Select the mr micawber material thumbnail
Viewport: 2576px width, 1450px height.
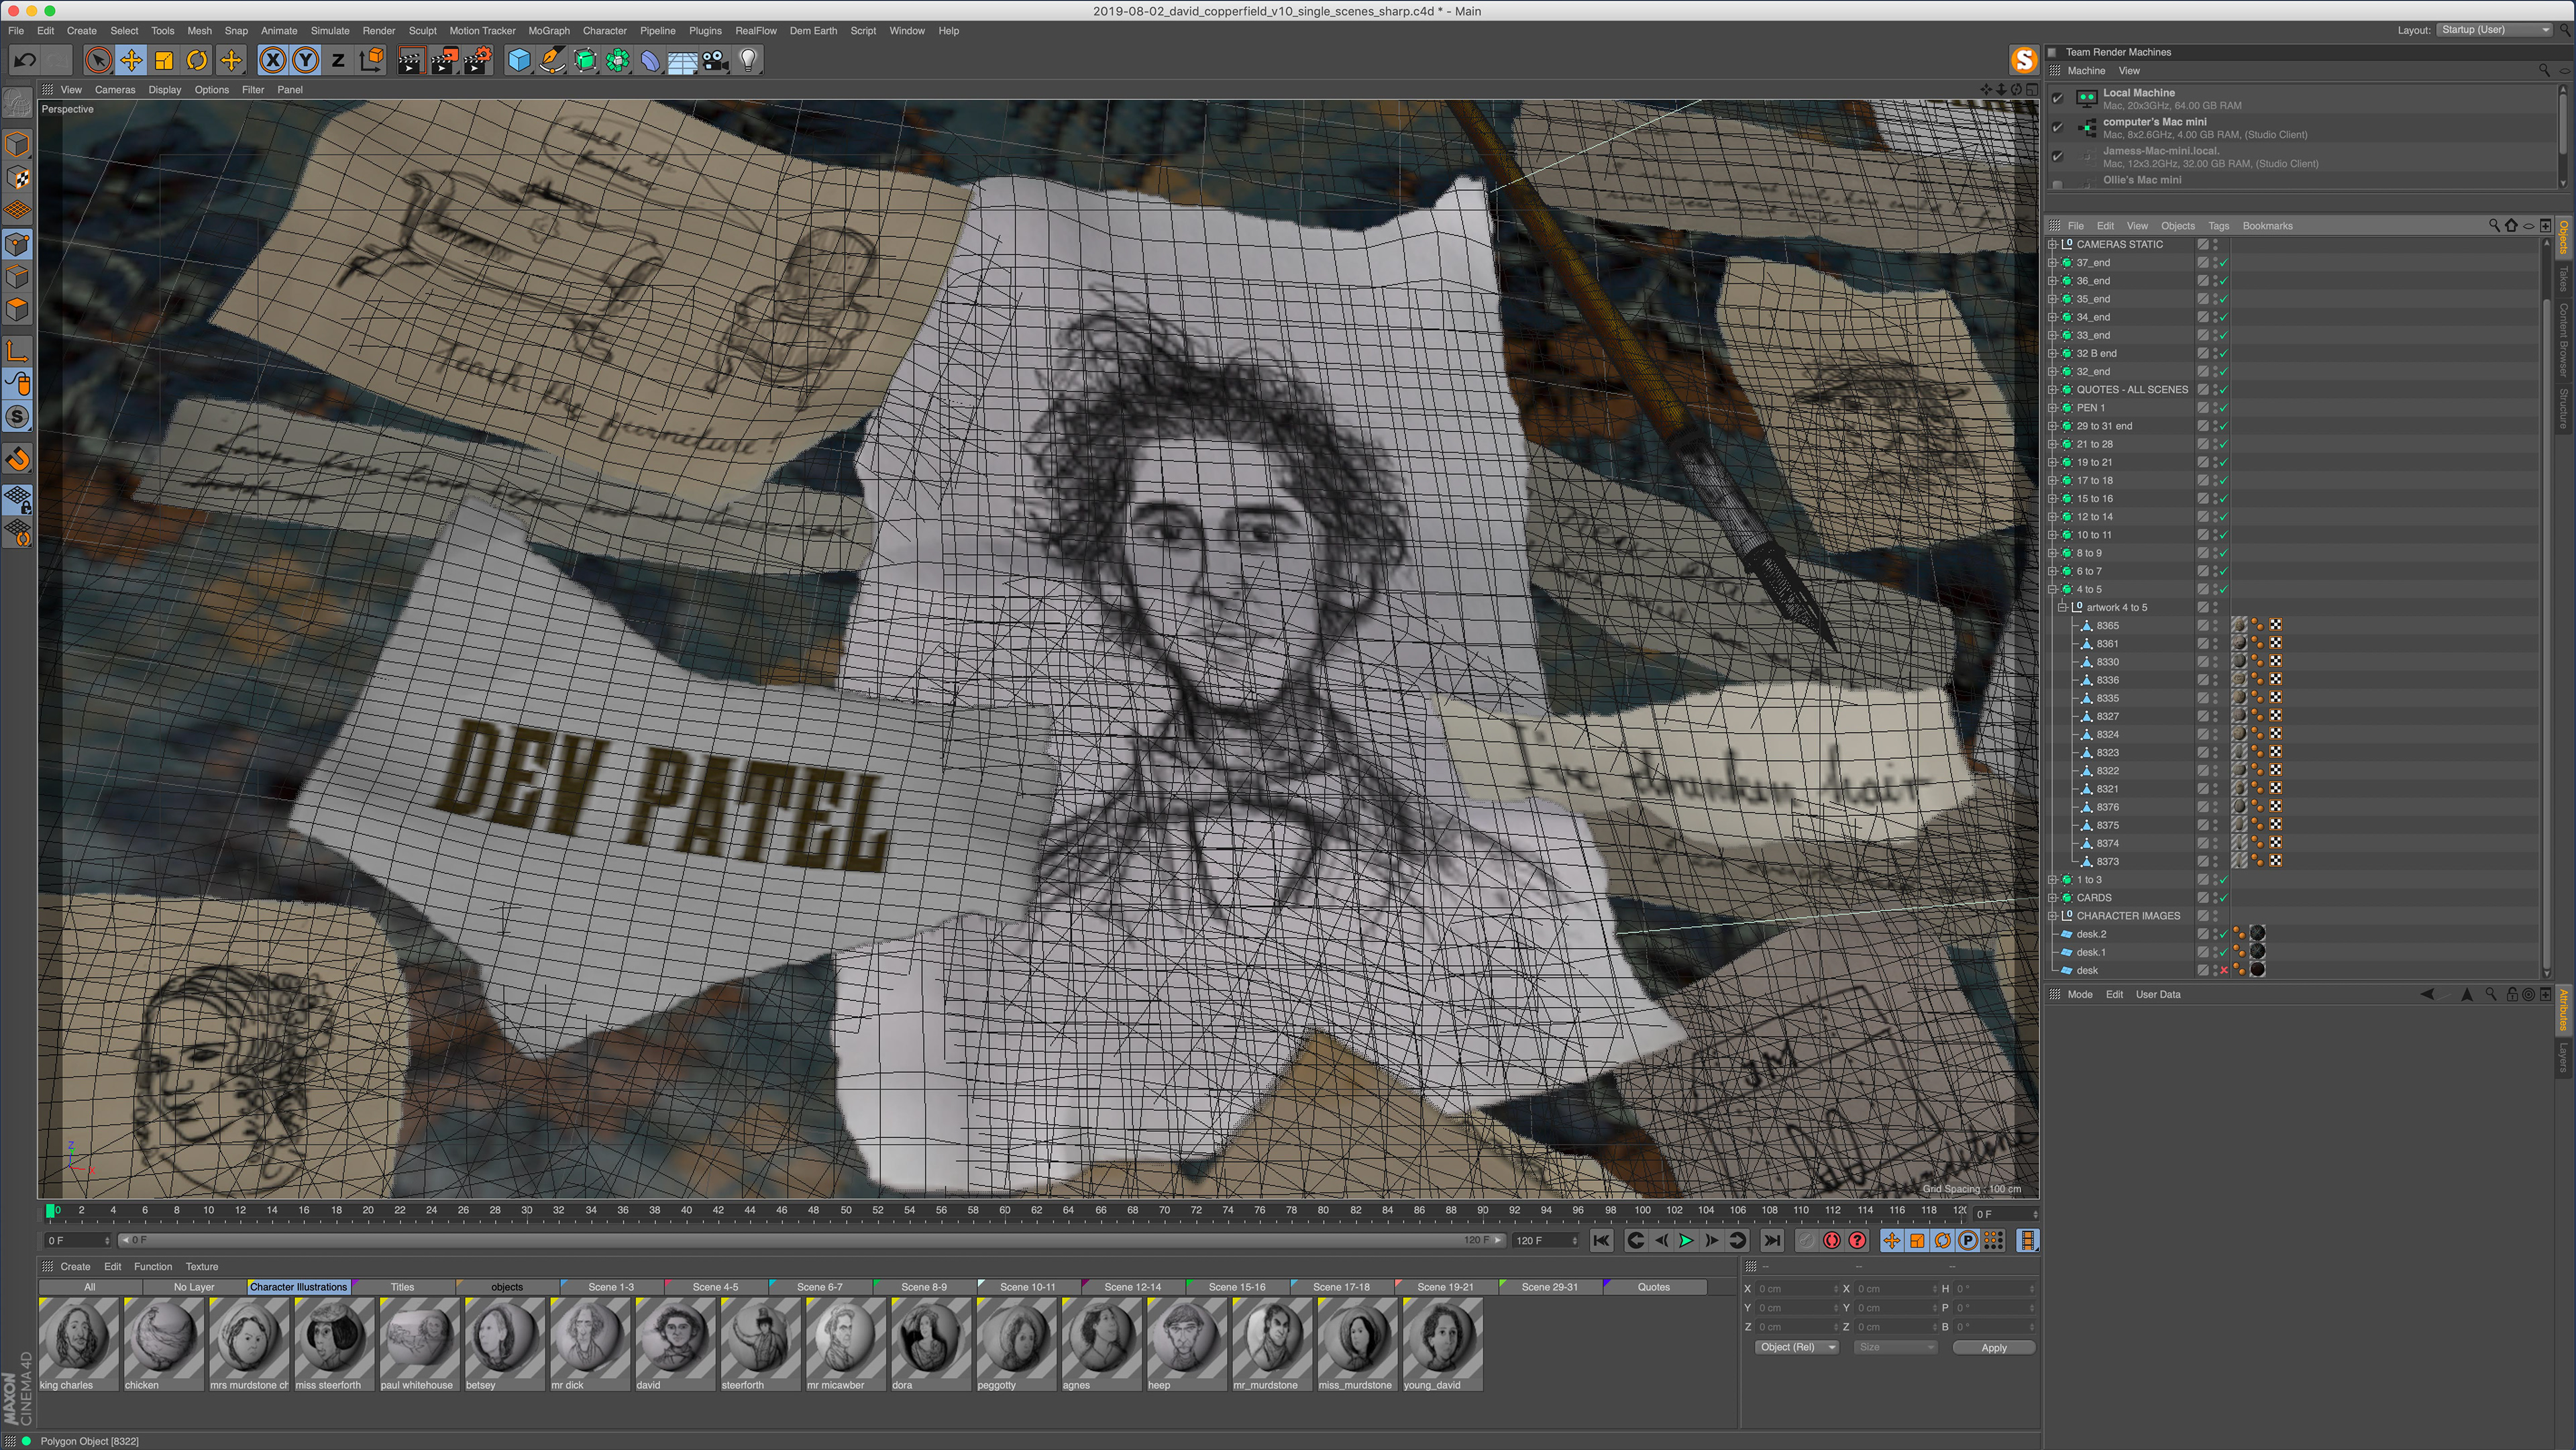click(845, 1344)
